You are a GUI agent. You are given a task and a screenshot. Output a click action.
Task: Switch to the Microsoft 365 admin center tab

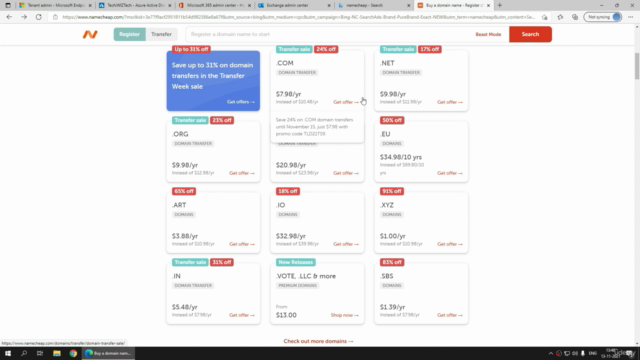(x=215, y=5)
